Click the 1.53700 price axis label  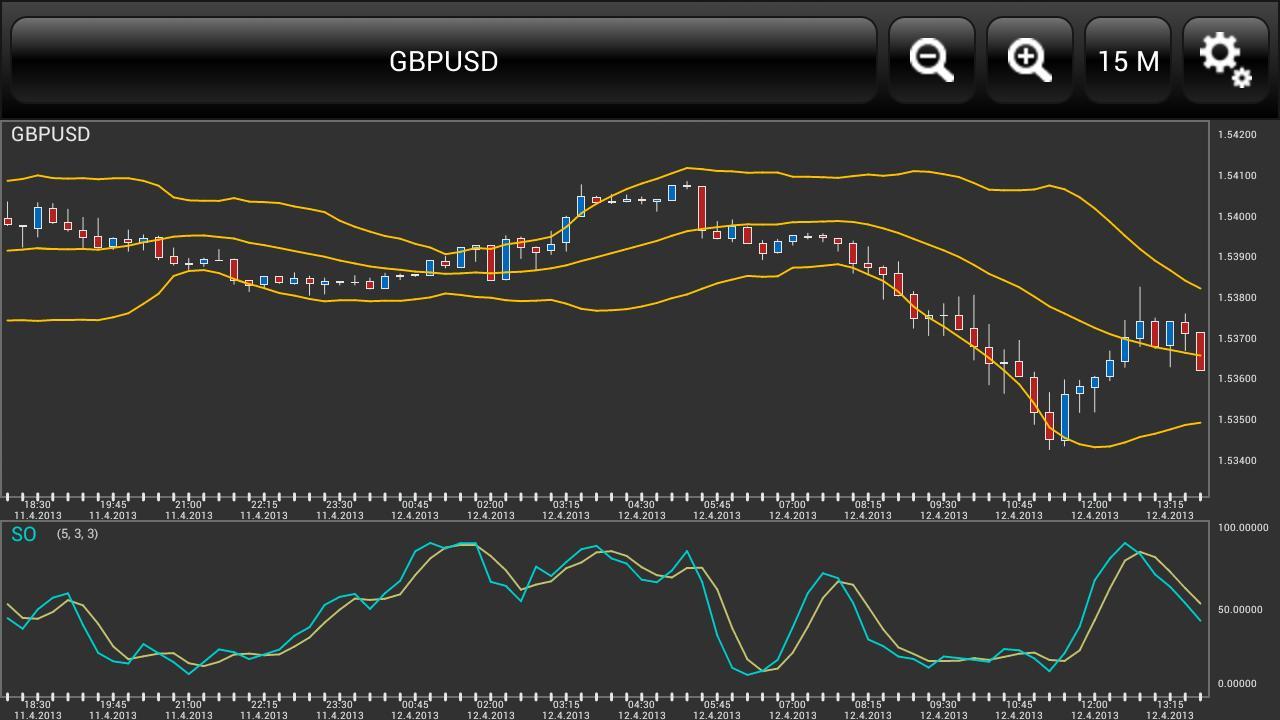click(1237, 339)
